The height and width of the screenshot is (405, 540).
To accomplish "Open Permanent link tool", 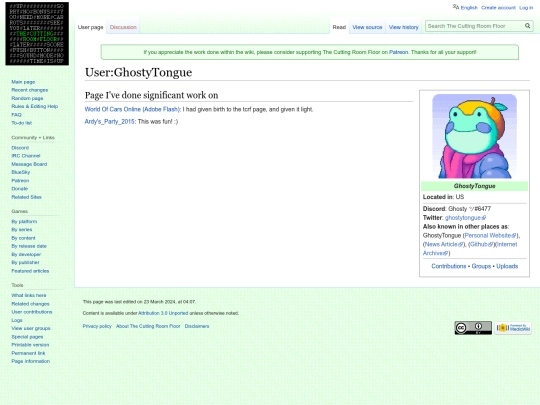I will pos(28,353).
